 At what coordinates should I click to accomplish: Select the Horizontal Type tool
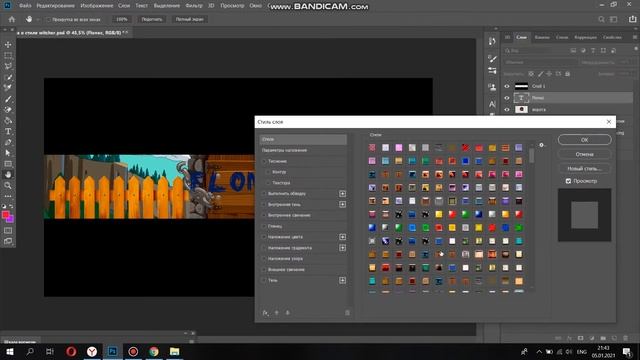pos(8,131)
